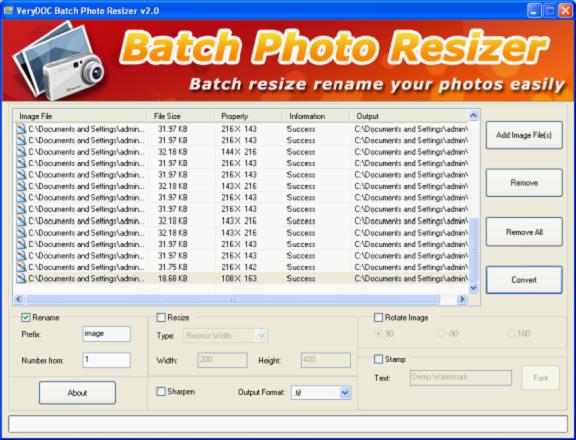This screenshot has height=440, width=576.
Task: Click the Prefix input field
Action: pos(107,334)
